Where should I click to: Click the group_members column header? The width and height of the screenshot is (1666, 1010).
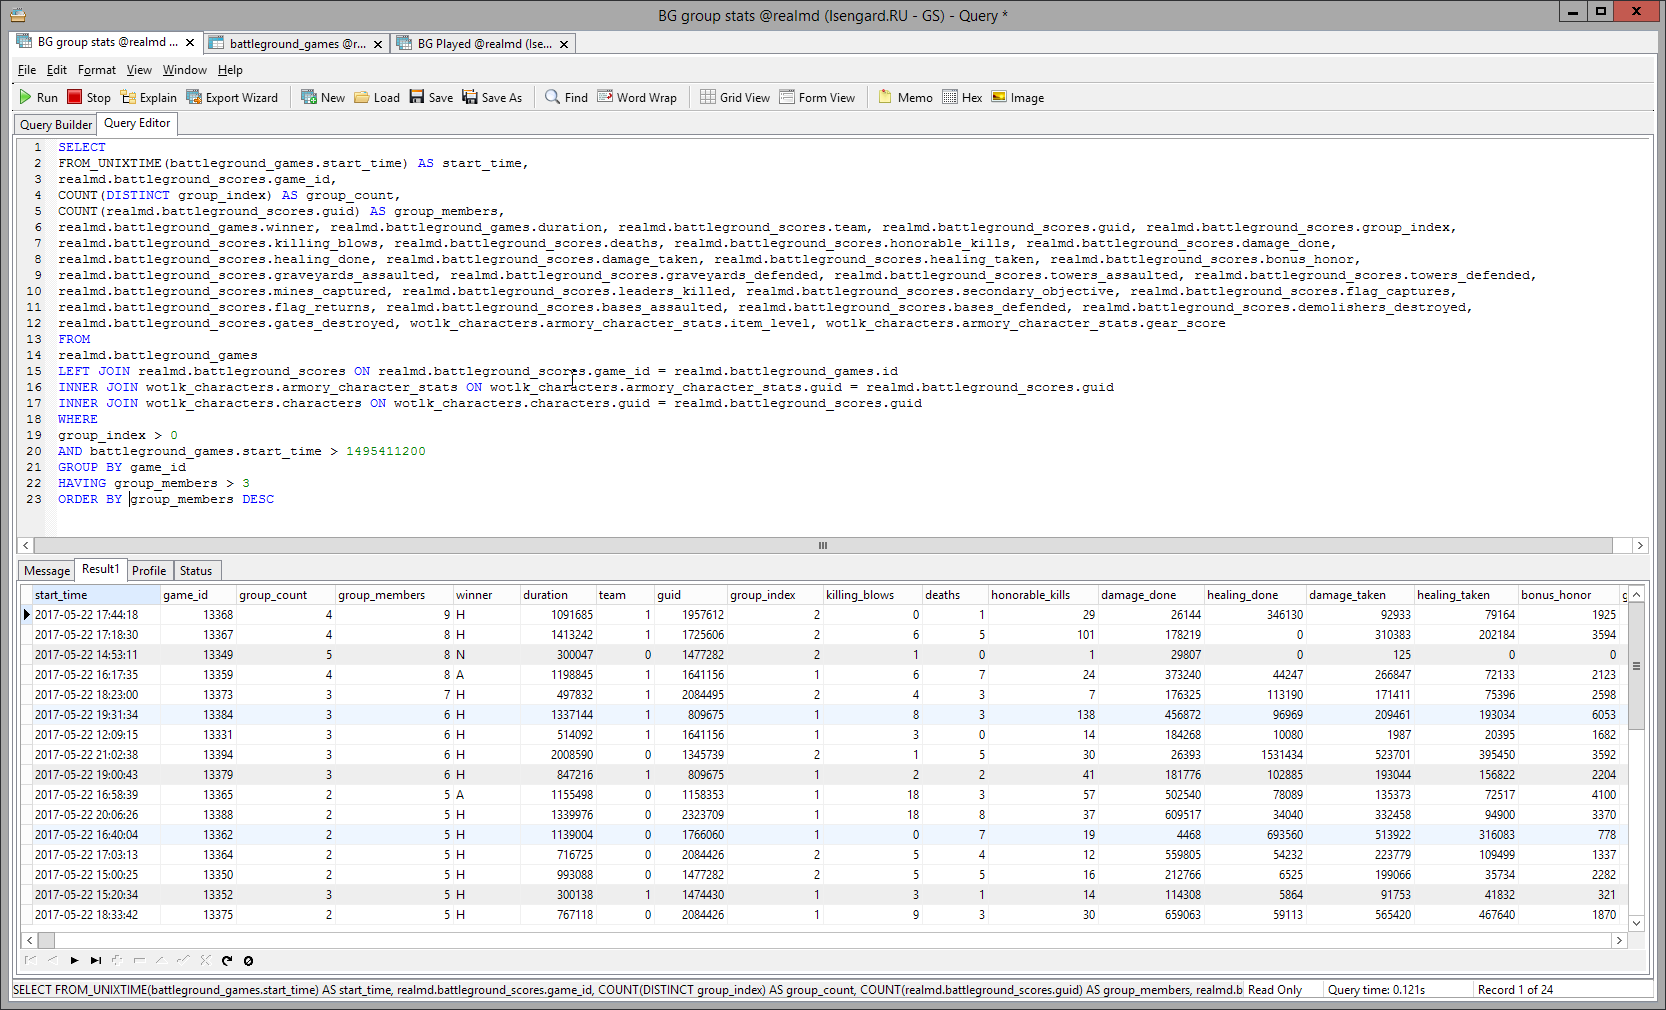tap(394, 595)
